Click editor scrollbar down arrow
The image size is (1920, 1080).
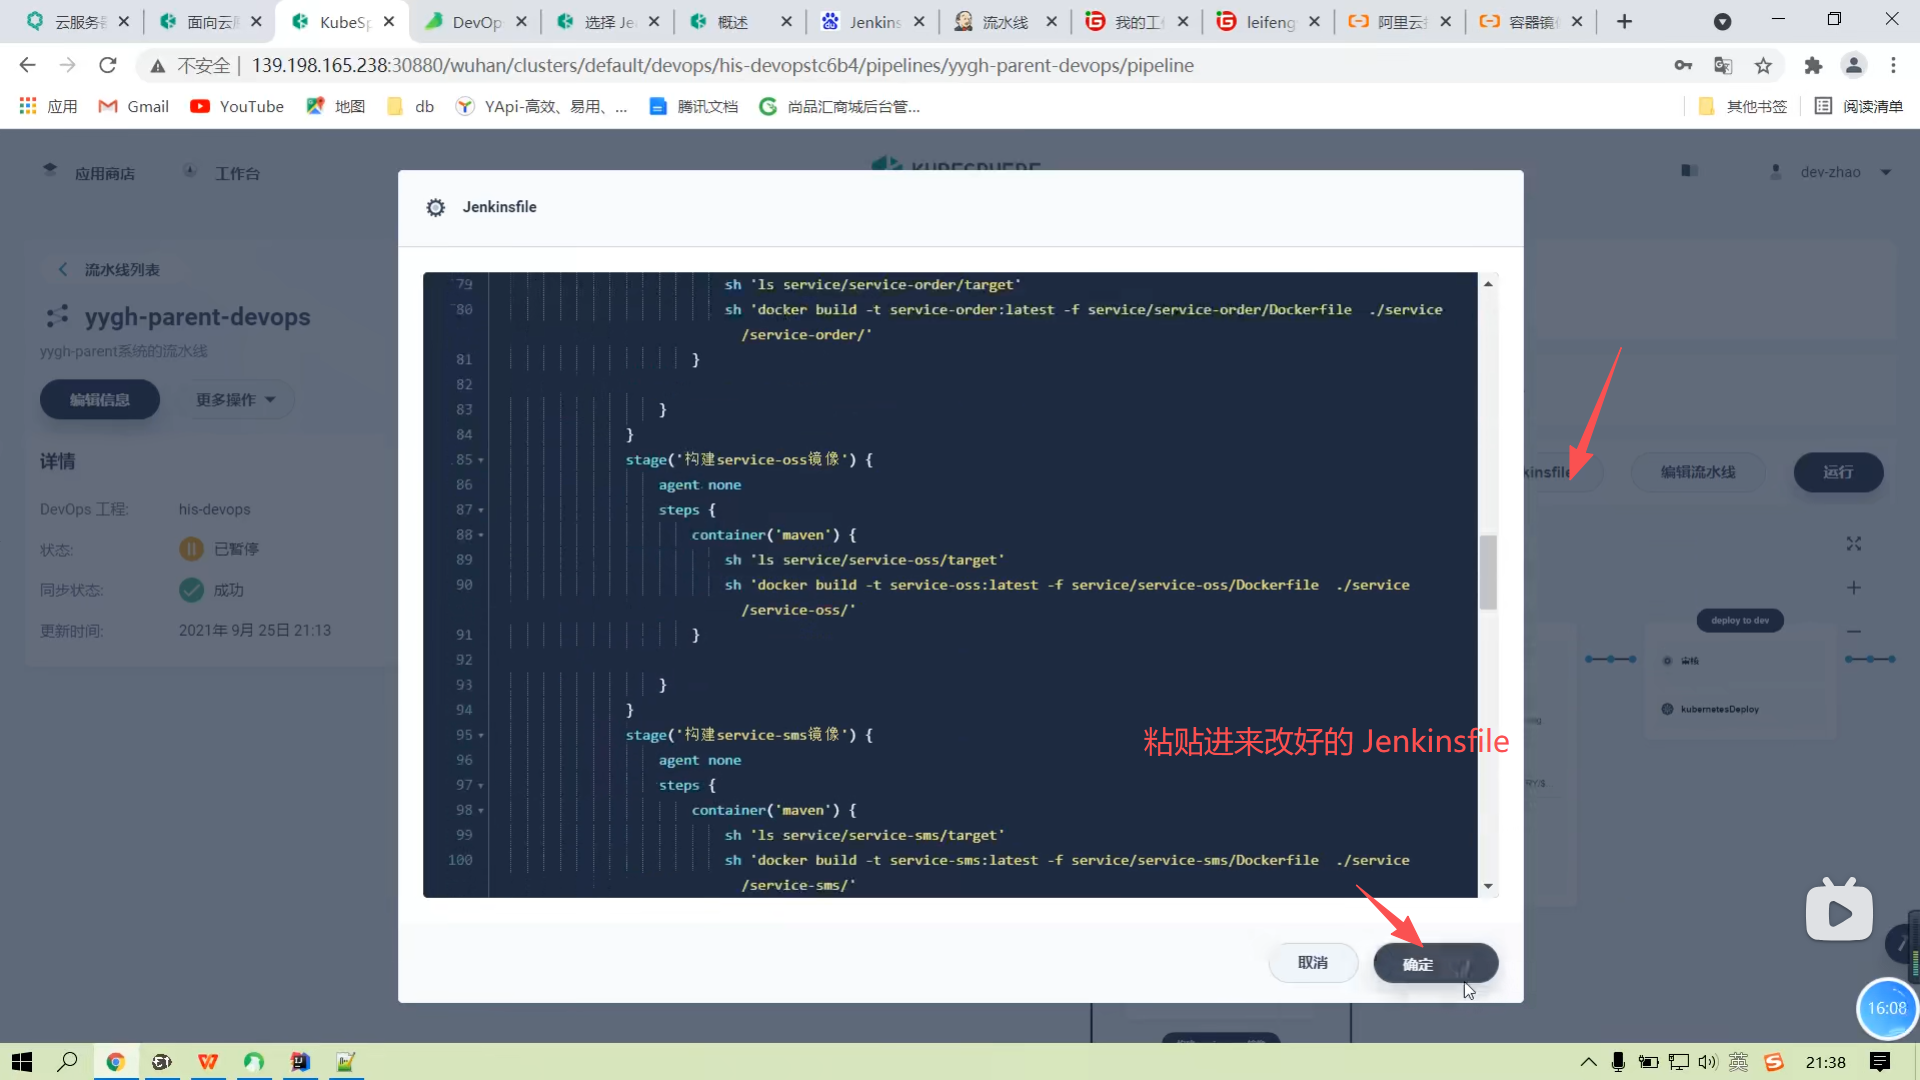[1488, 886]
